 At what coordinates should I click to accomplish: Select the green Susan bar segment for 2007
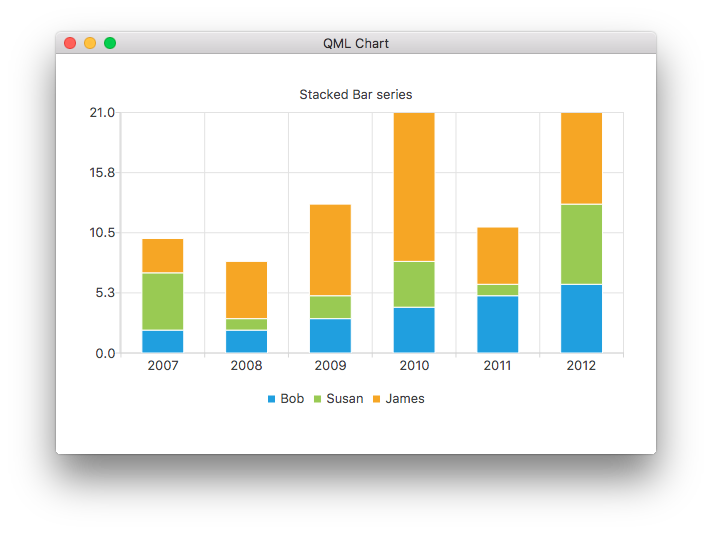point(162,301)
